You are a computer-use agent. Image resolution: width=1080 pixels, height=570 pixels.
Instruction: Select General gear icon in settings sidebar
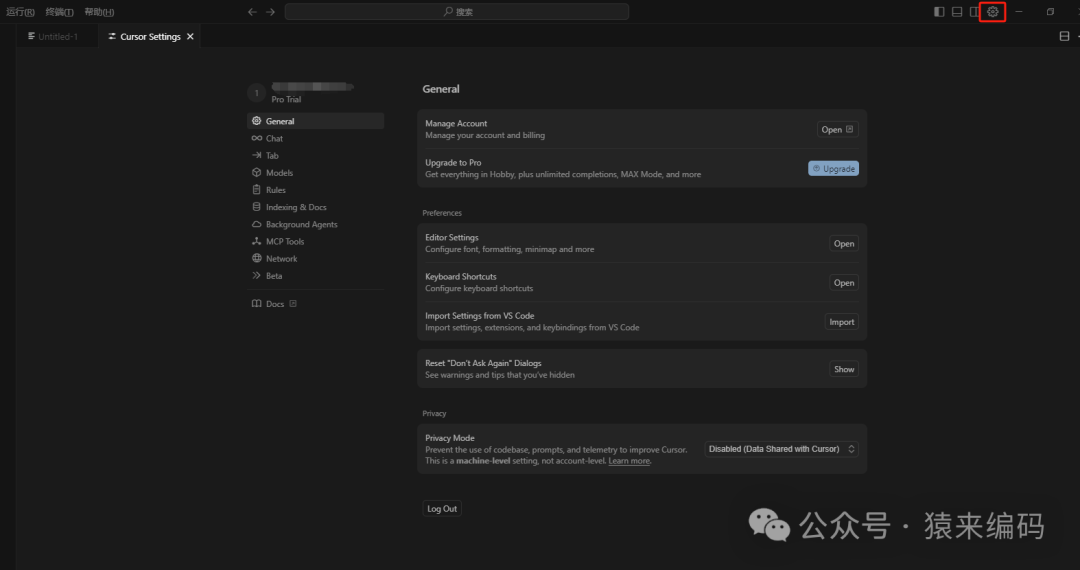pos(256,121)
